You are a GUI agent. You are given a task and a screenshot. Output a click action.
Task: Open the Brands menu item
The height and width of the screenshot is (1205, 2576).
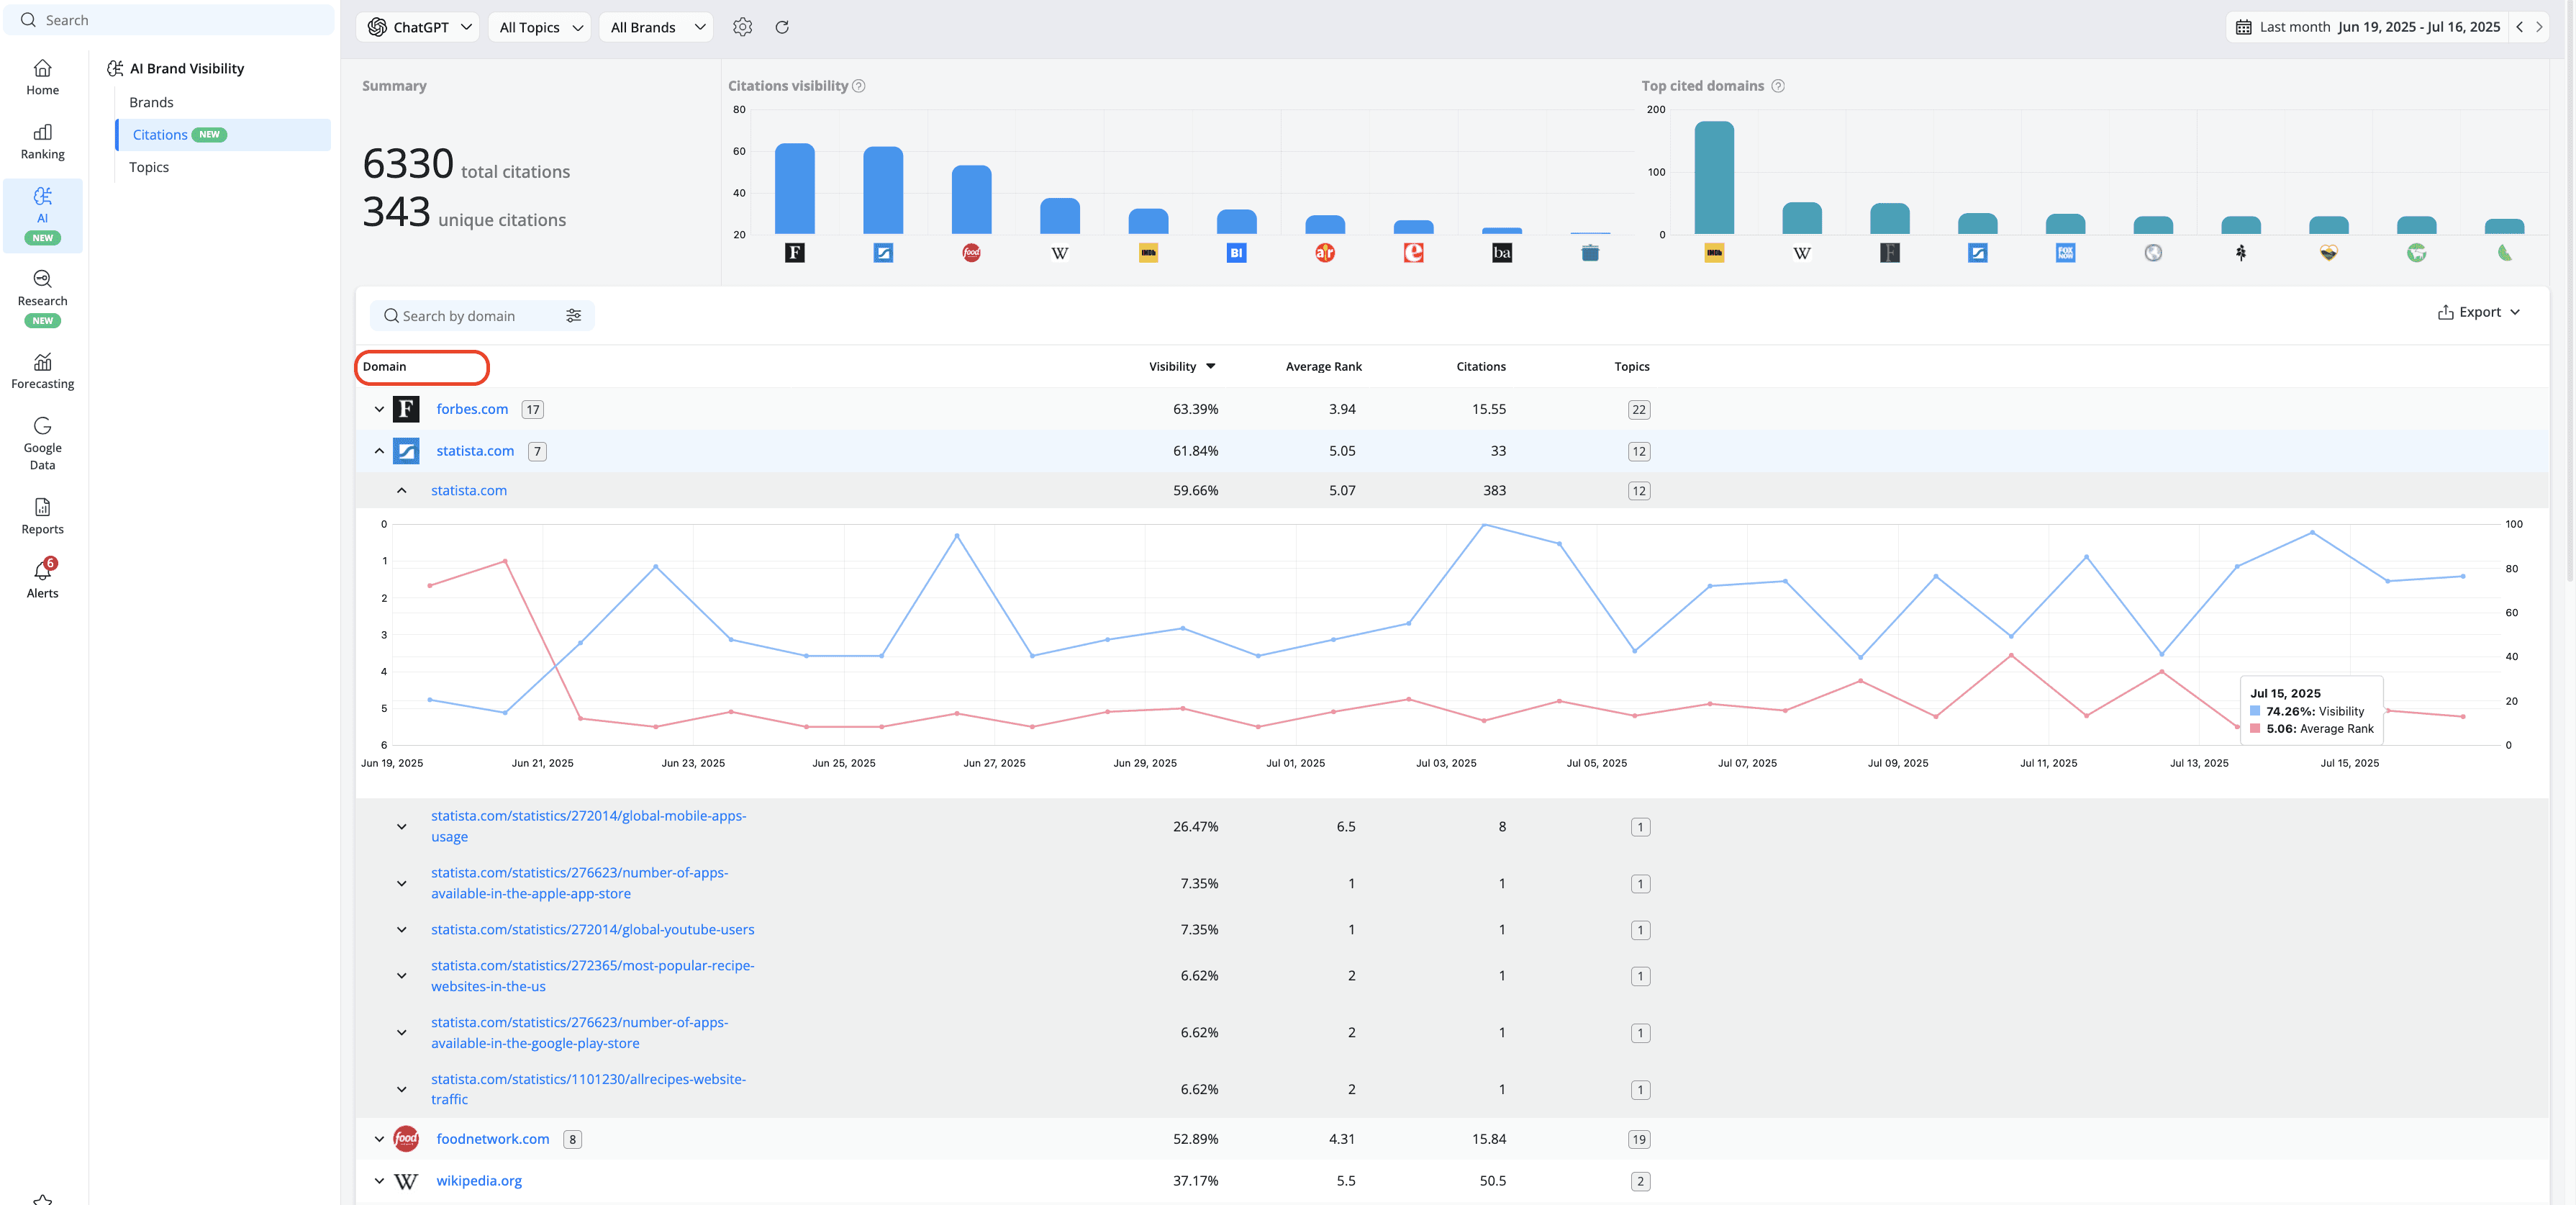pyautogui.click(x=151, y=102)
